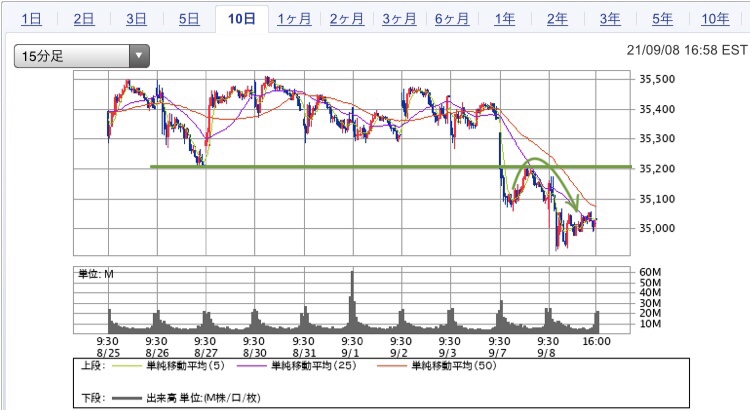This screenshot has height=410, width=750.
Task: Click the timestamp 21/09/08 16:58 EST
Action: click(x=687, y=50)
